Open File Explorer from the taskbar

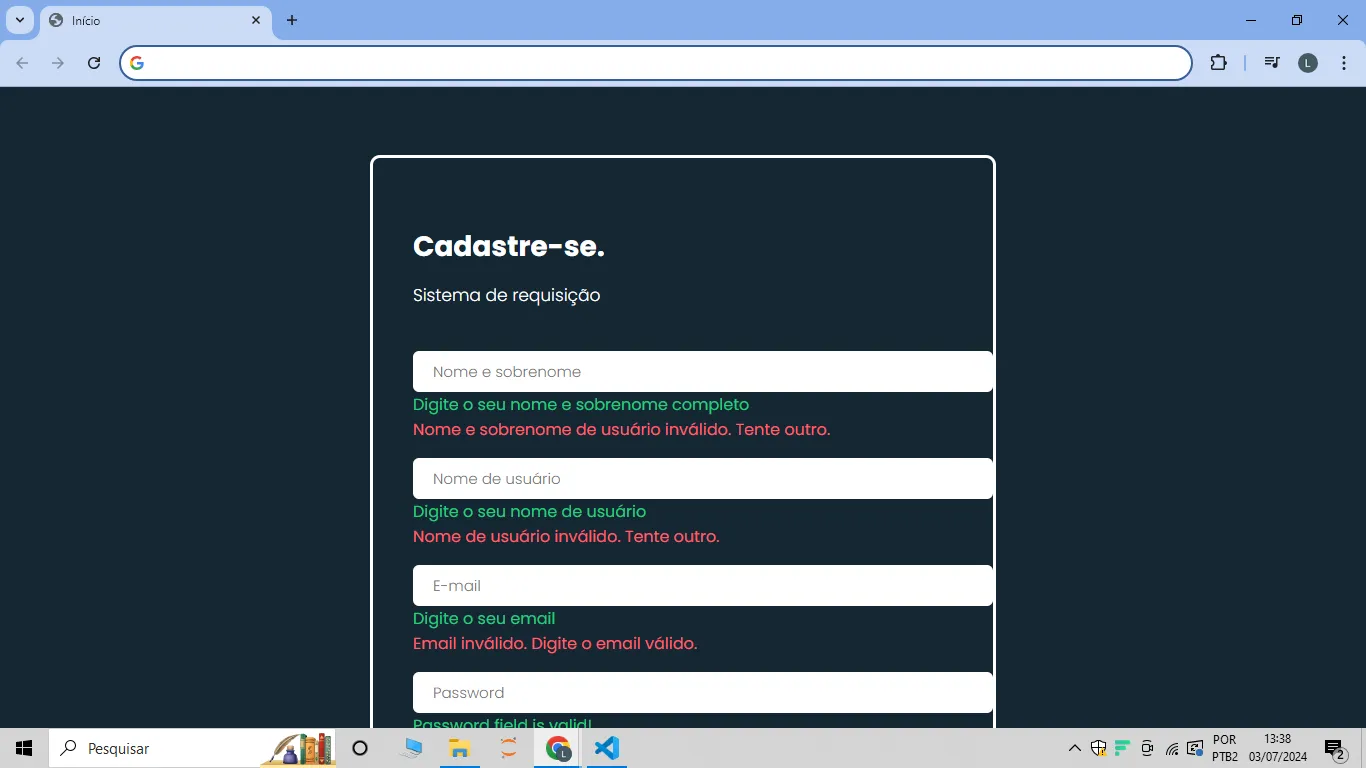(x=459, y=748)
